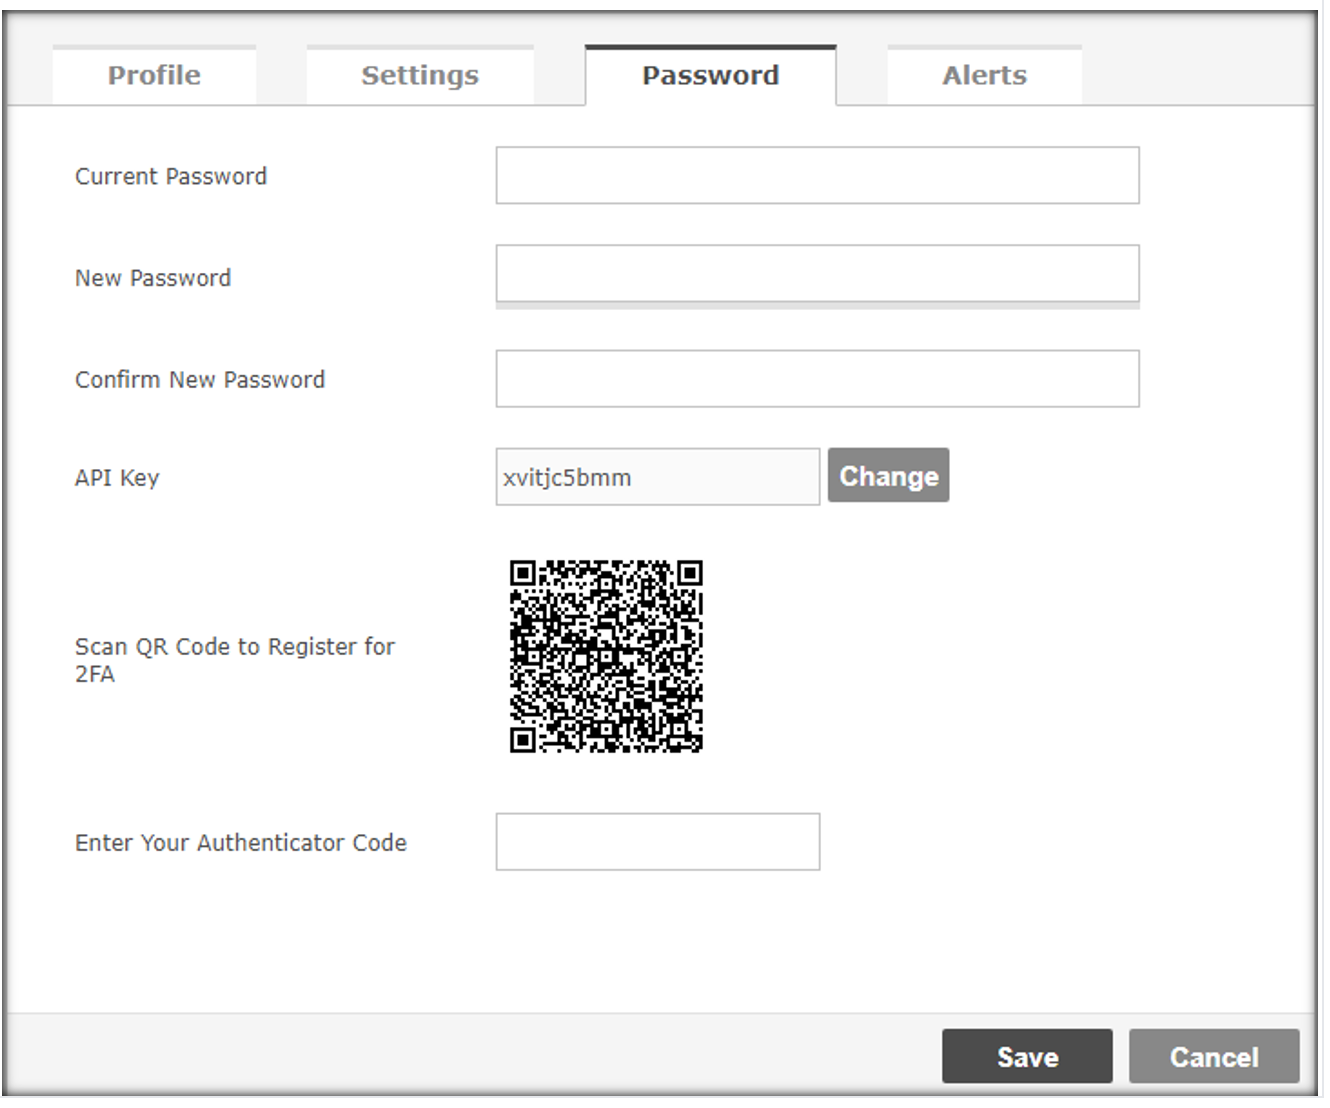
Task: Click the 2FA QR code image
Action: tap(606, 656)
